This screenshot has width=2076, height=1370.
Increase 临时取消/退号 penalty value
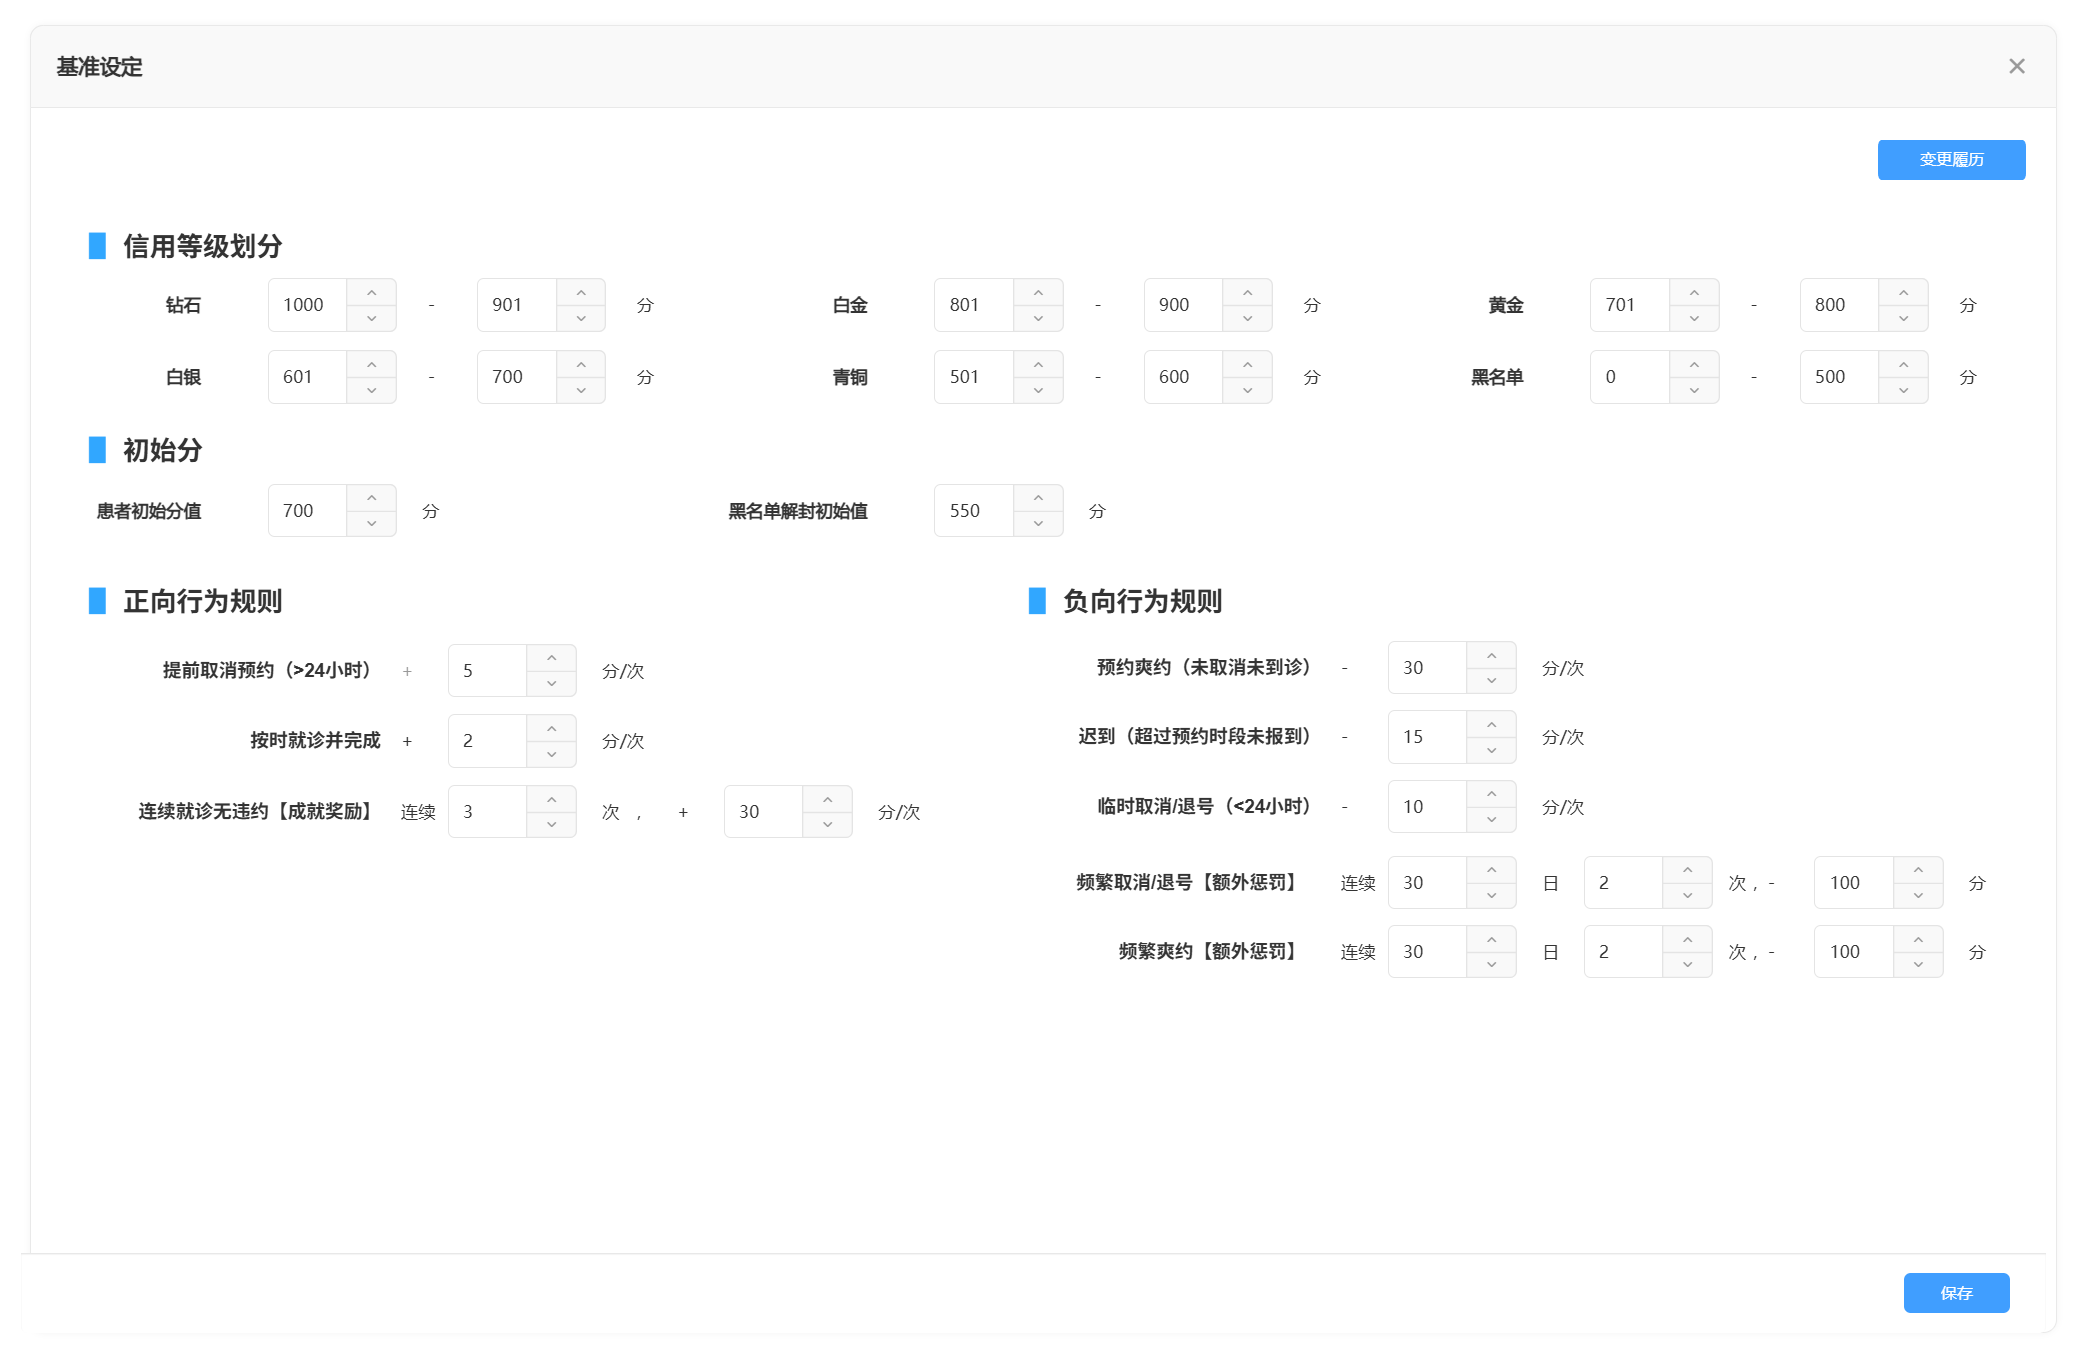1491,794
